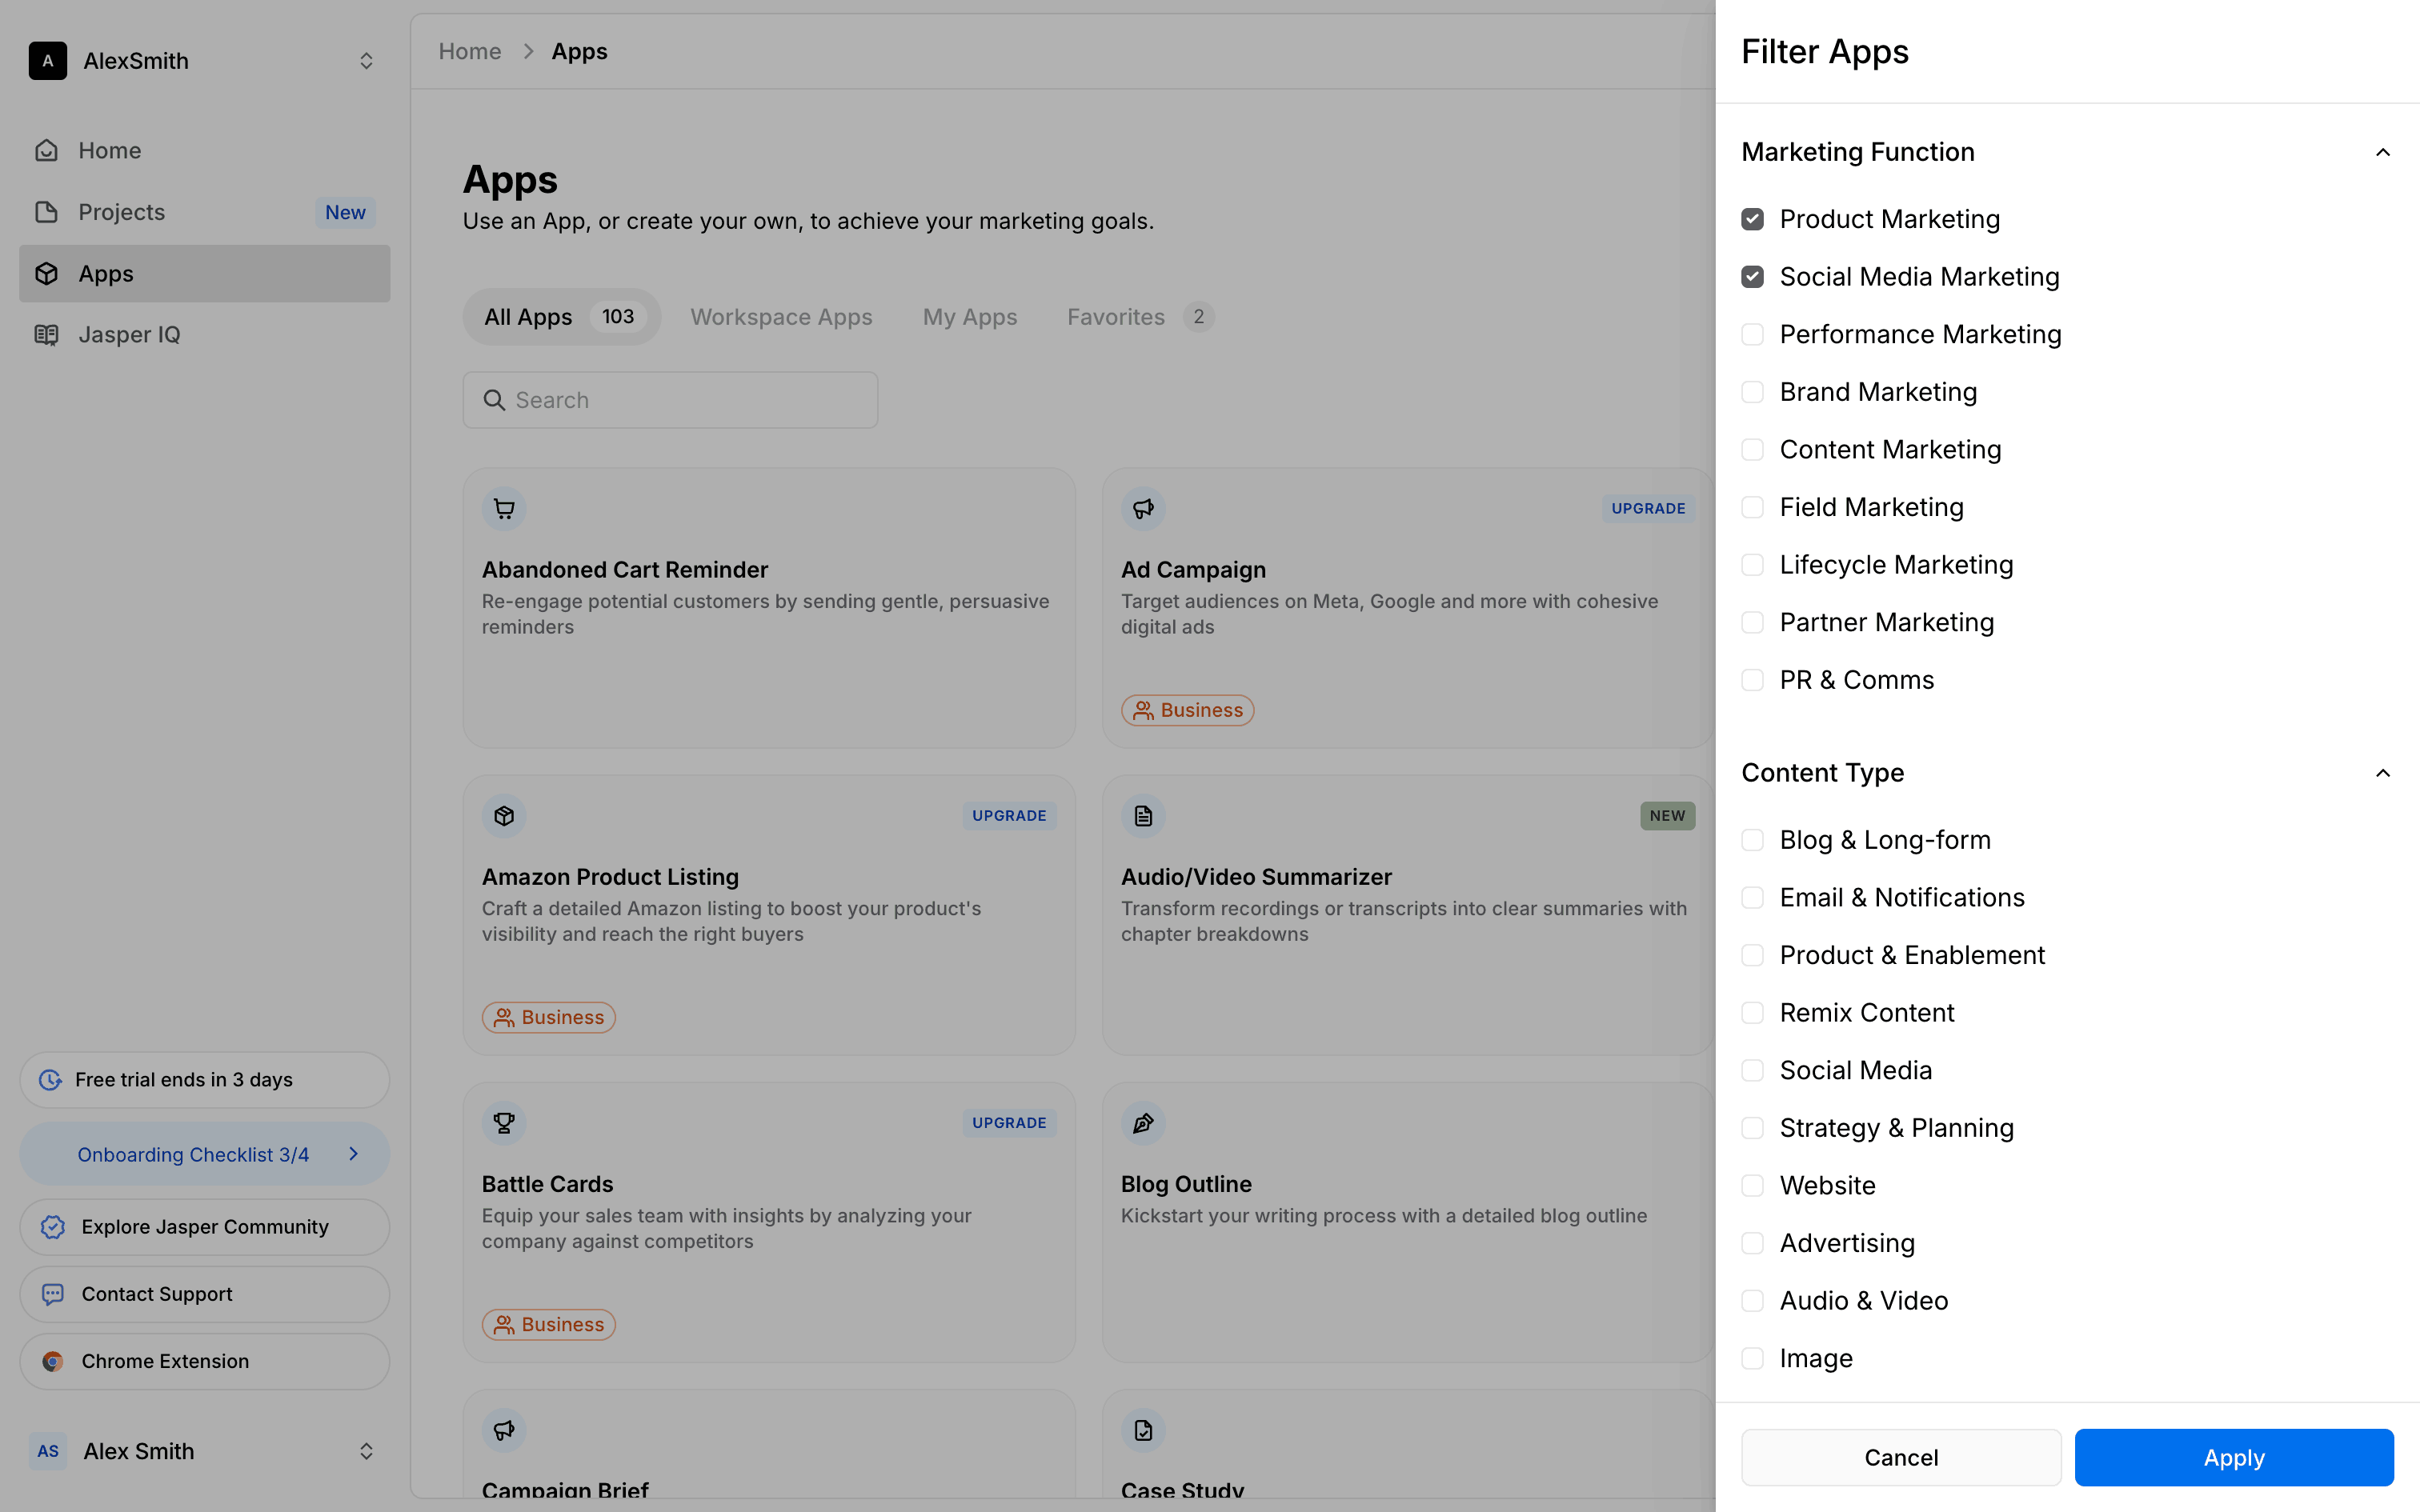Image resolution: width=2420 pixels, height=1512 pixels.
Task: Uncheck the Product Marketing checkbox
Action: tap(1752, 219)
